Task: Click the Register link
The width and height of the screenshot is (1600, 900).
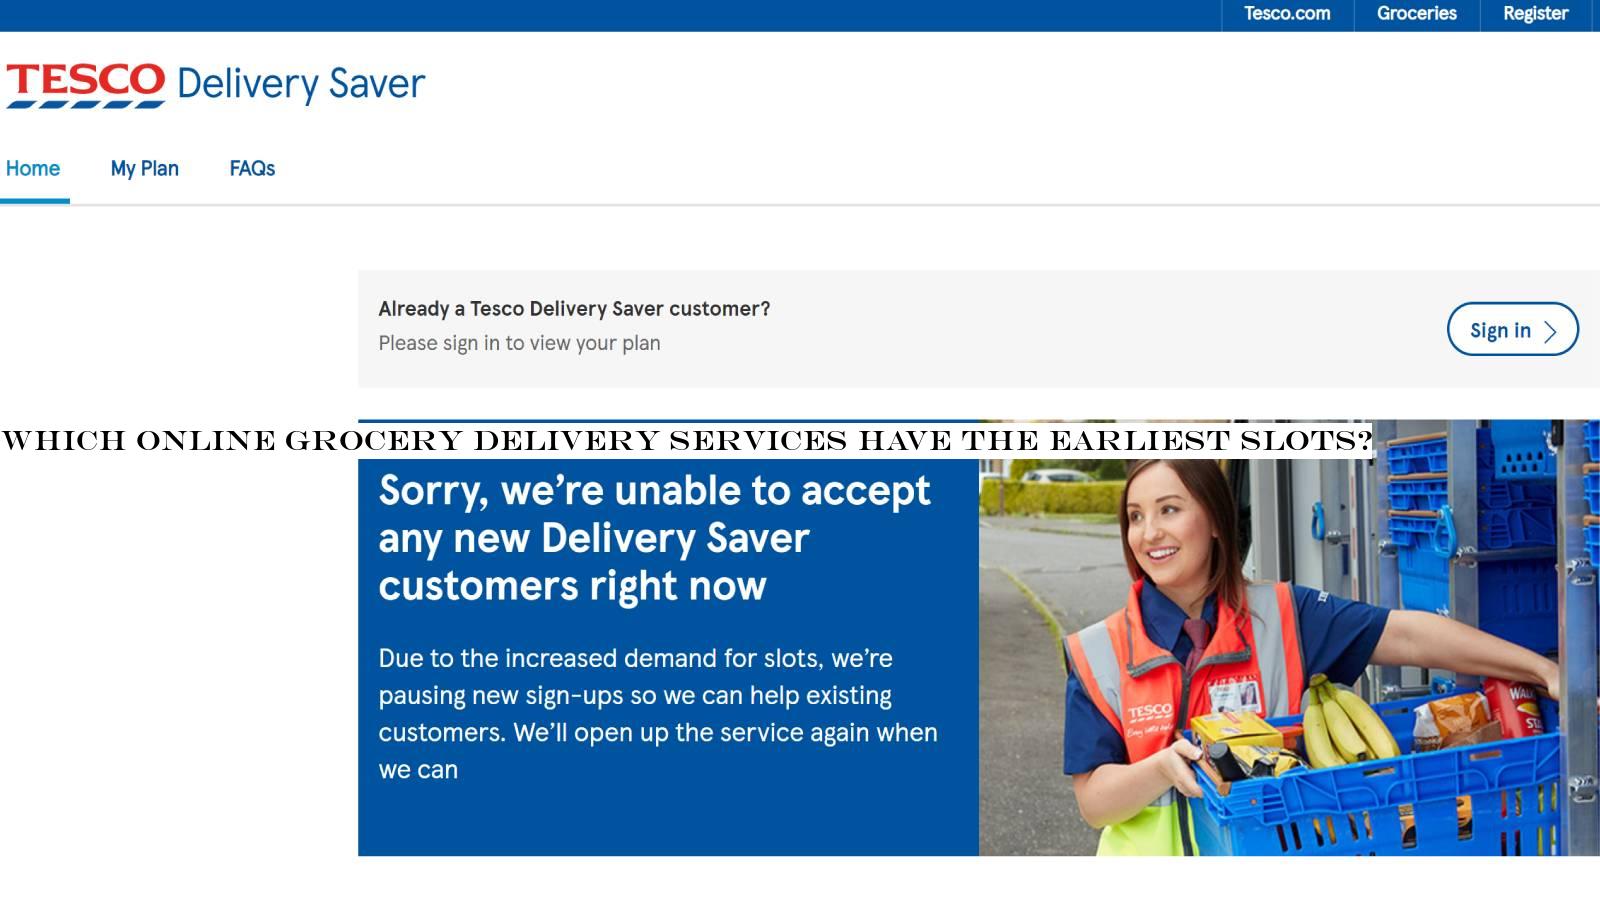Action: tap(1535, 14)
